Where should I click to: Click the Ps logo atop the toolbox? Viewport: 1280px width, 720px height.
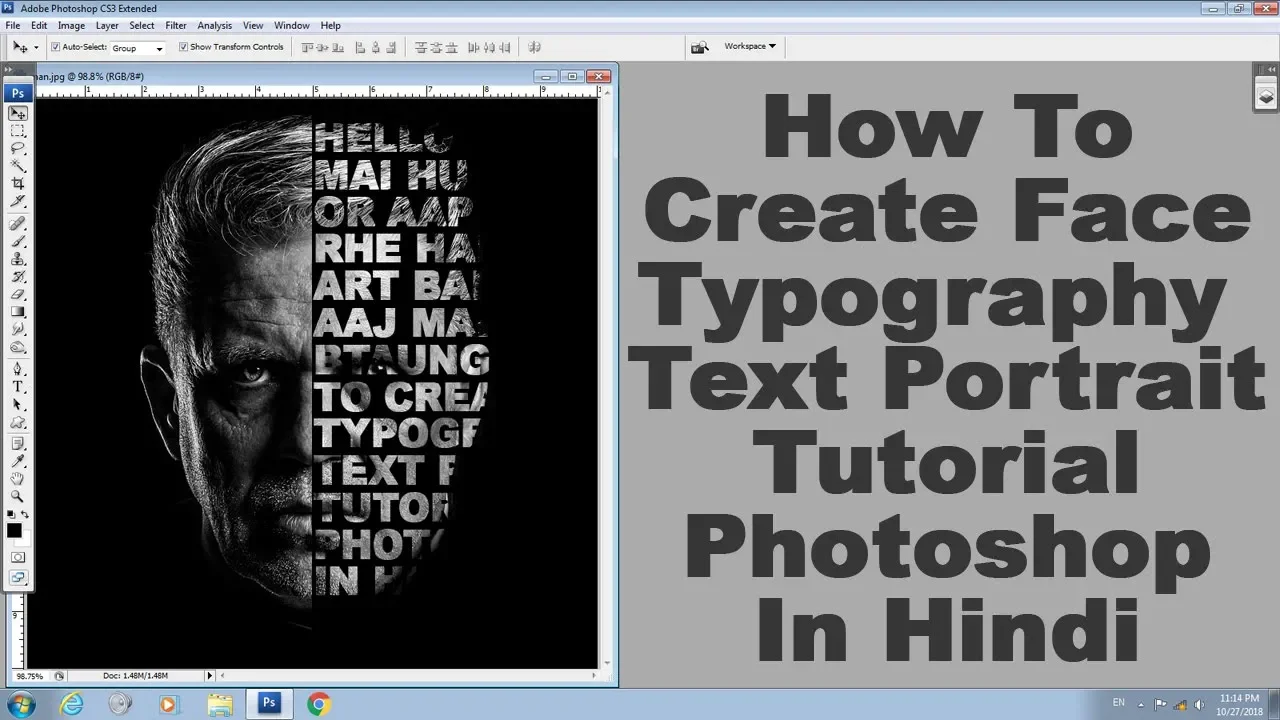coord(18,93)
